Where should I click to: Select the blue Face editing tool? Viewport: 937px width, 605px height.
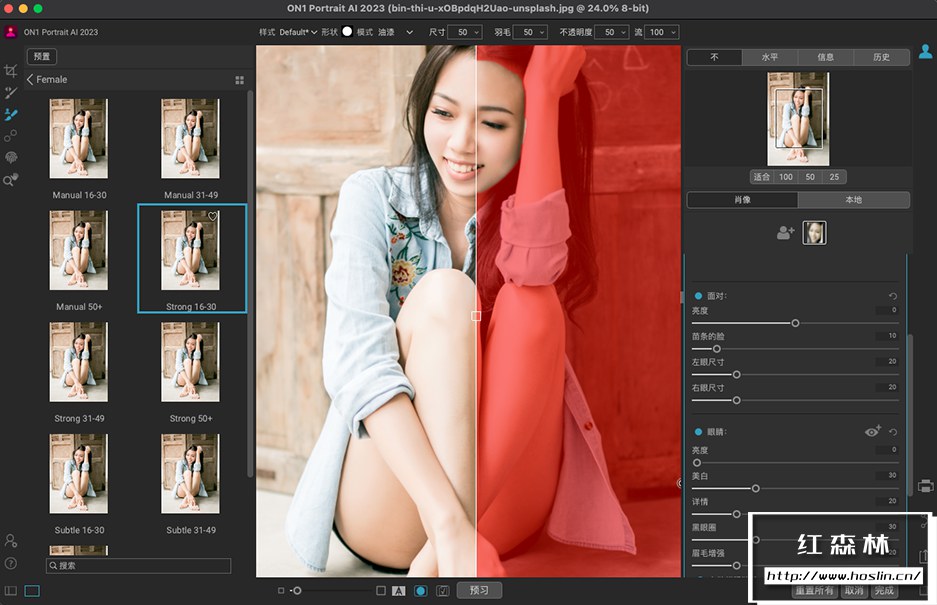pos(10,114)
